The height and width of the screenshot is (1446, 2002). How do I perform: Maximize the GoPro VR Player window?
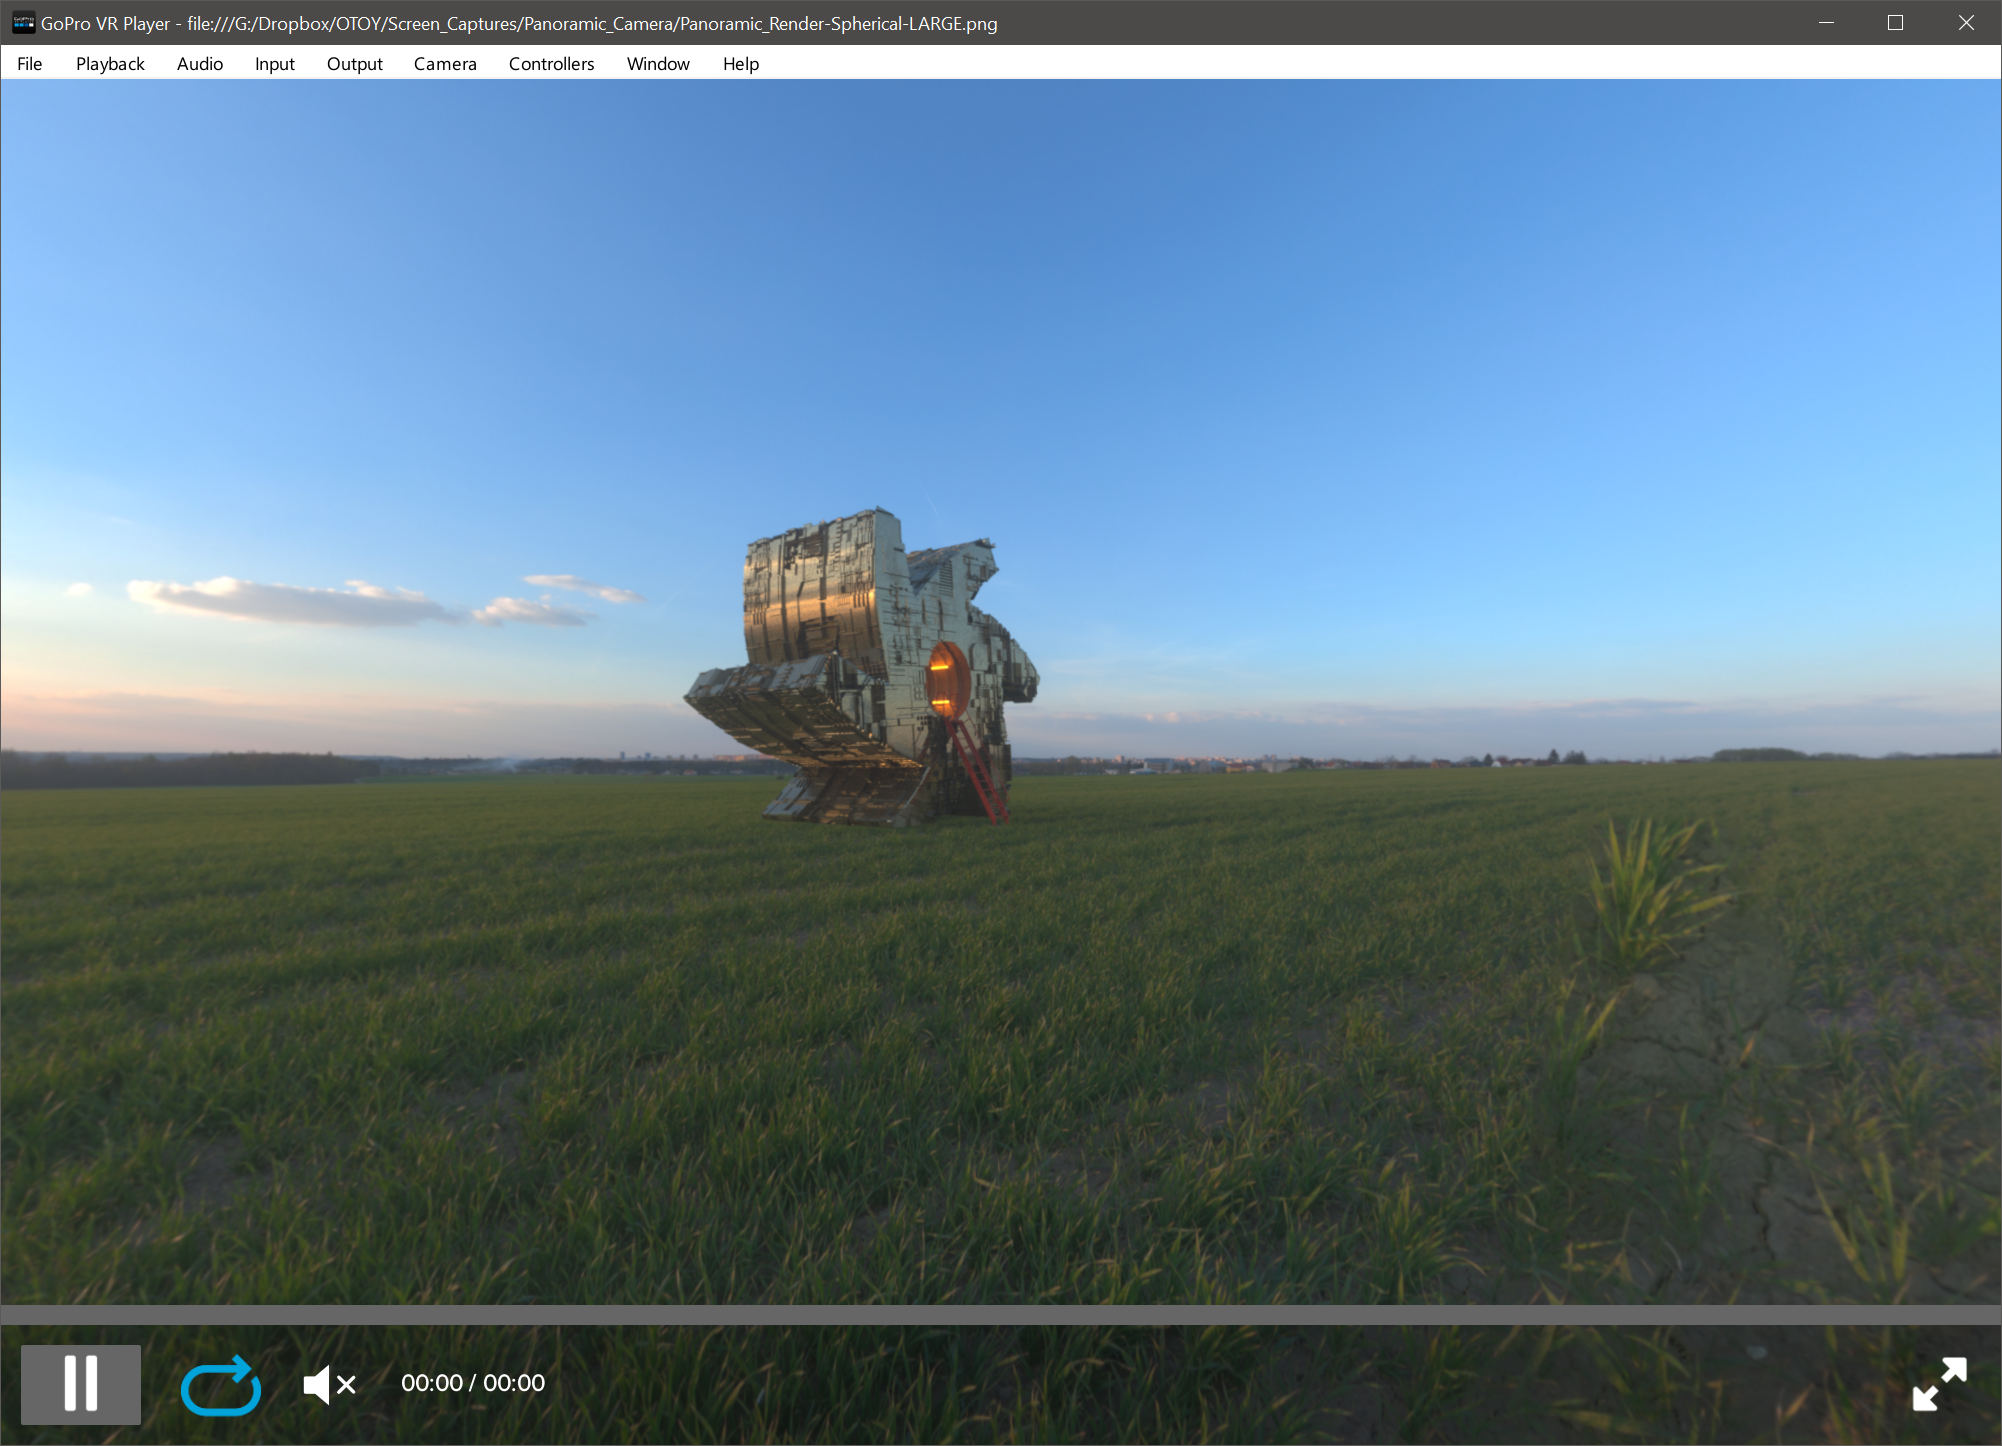pos(1895,23)
